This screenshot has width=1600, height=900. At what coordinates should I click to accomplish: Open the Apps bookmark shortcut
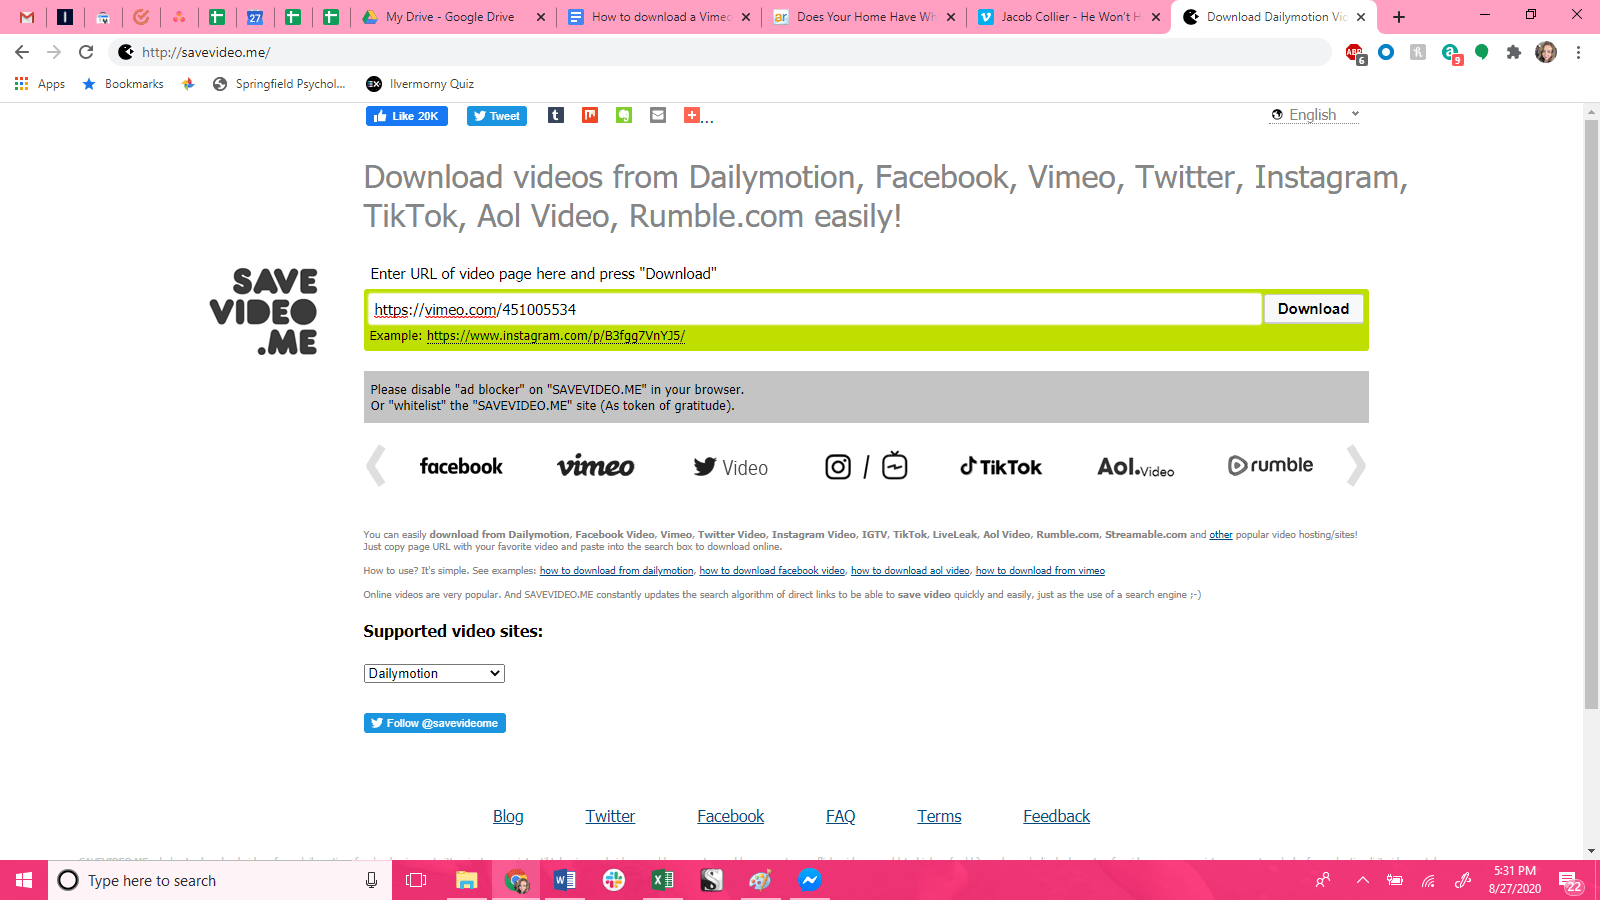(x=40, y=84)
